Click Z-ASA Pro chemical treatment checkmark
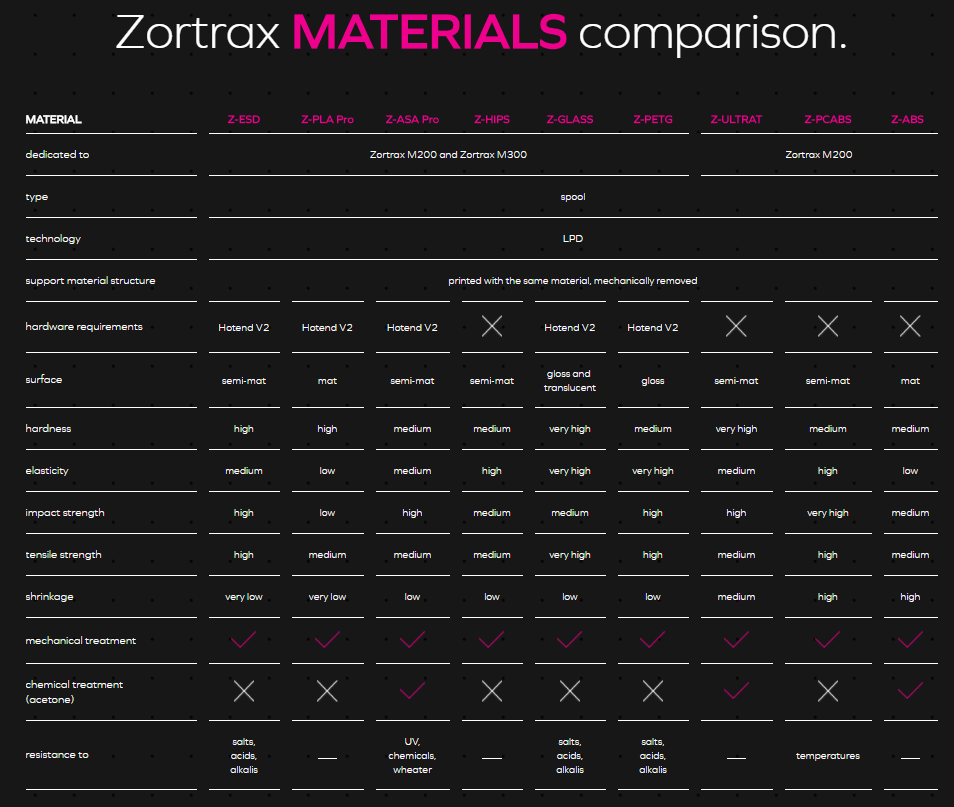Image resolution: width=954 pixels, height=807 pixels. pos(413,691)
